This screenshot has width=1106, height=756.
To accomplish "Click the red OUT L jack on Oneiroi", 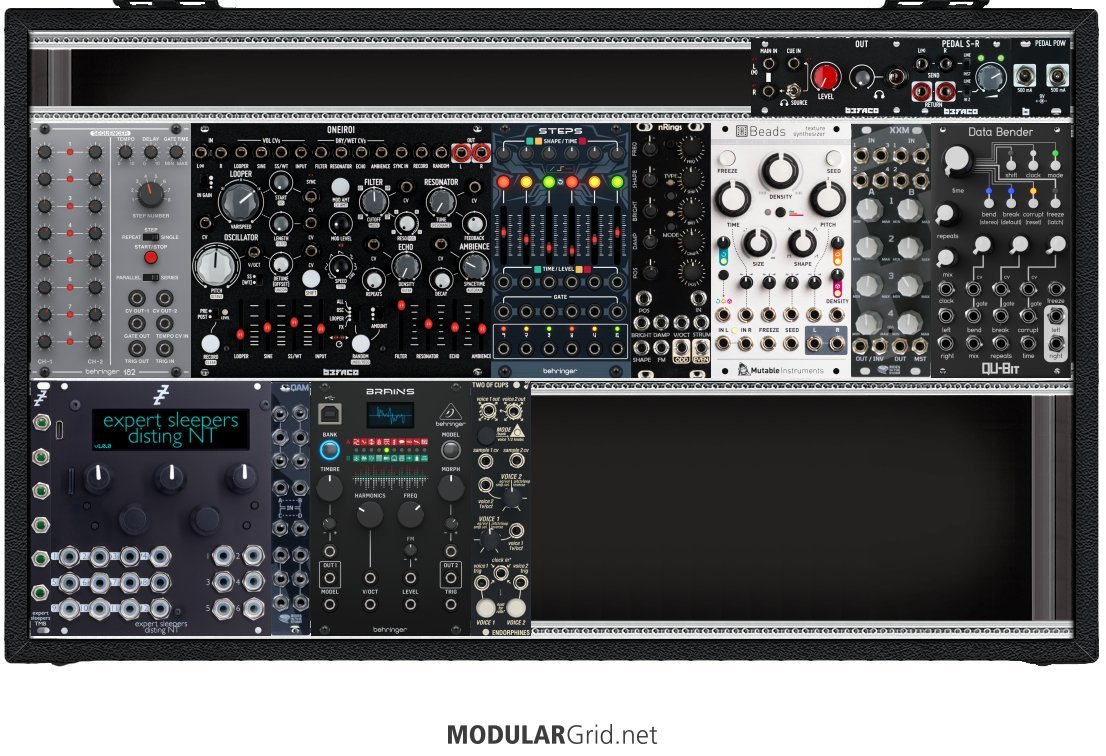I will pos(462,152).
